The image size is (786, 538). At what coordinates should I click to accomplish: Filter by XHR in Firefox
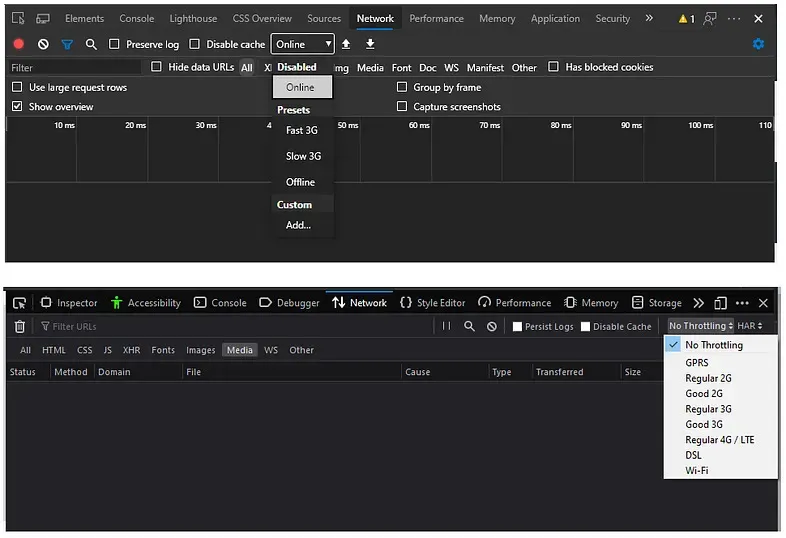pos(131,350)
